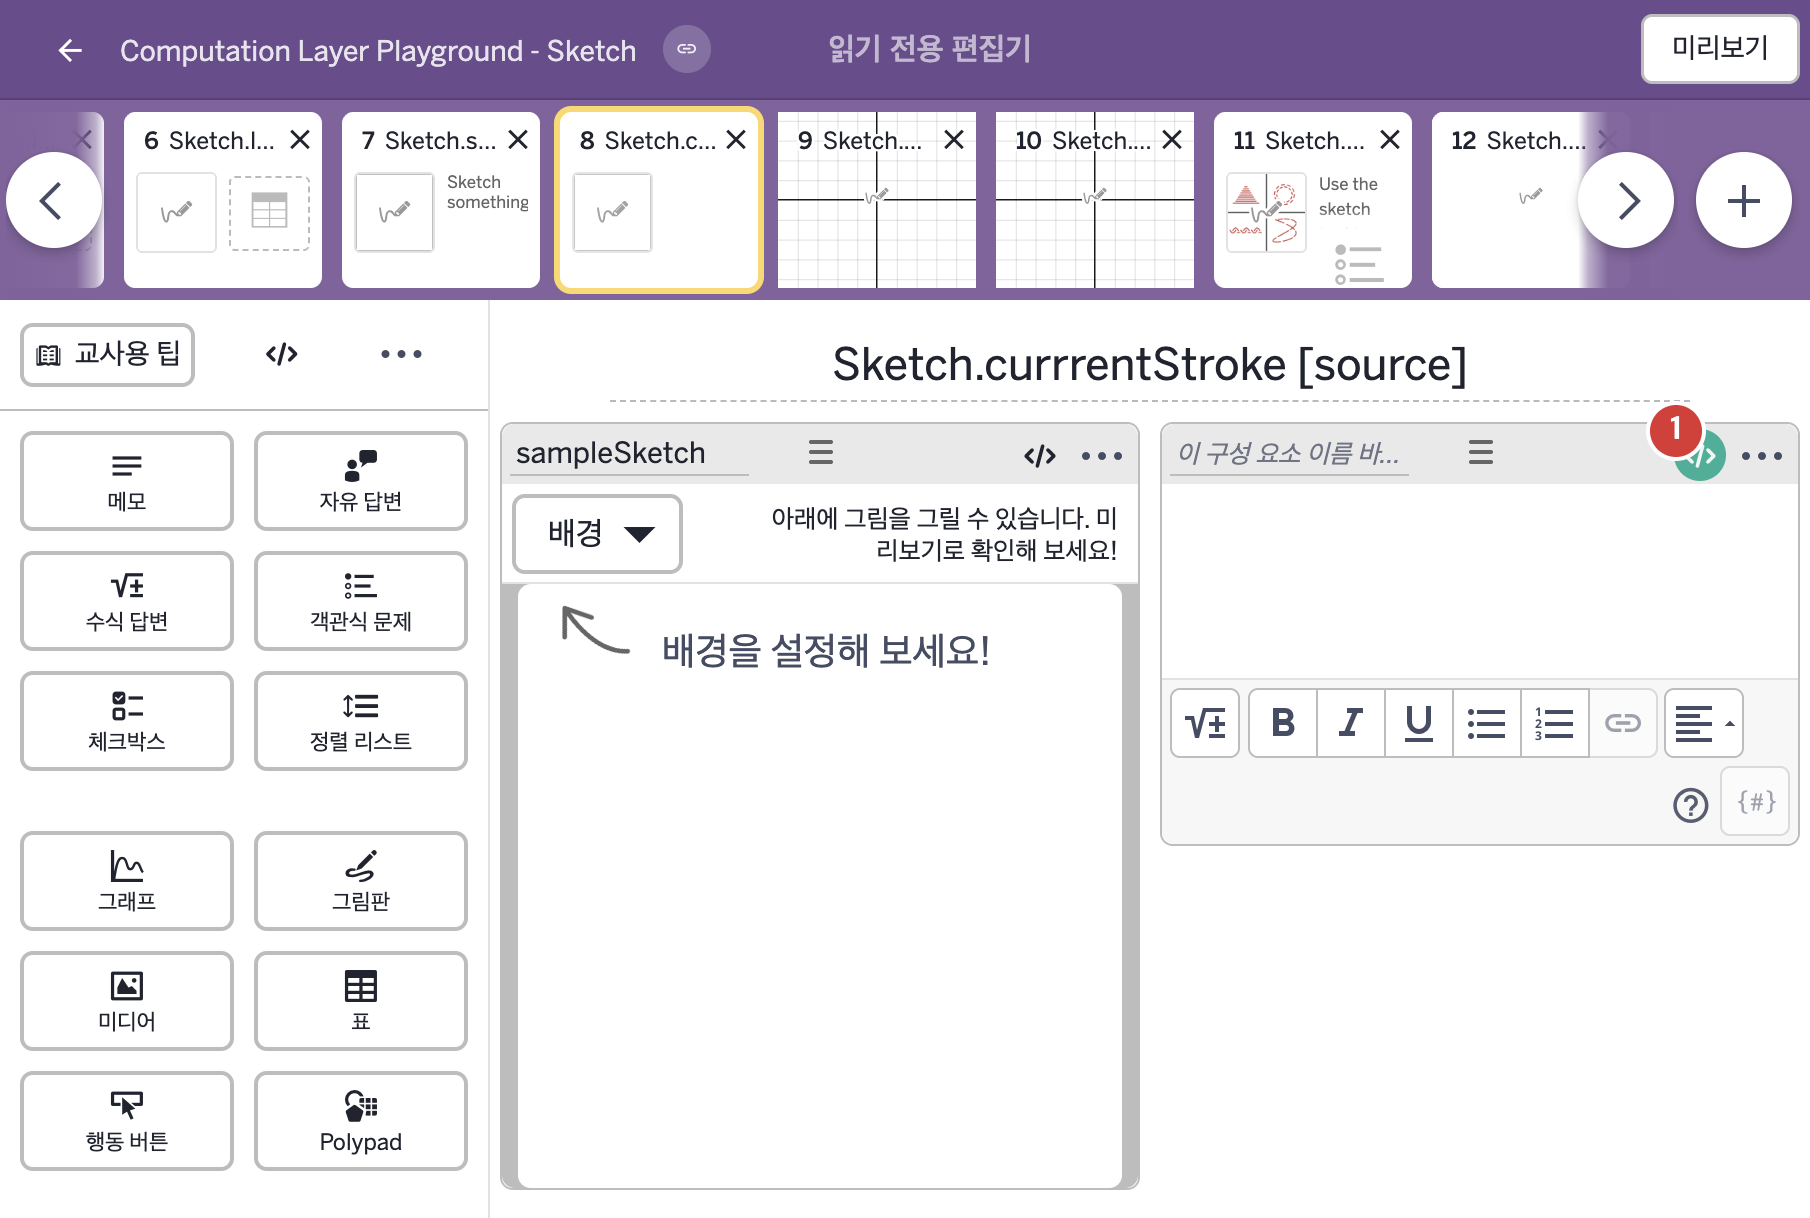Close screen 7 Sketch.s... tab
Screen dimensions: 1810x1218
[518, 140]
